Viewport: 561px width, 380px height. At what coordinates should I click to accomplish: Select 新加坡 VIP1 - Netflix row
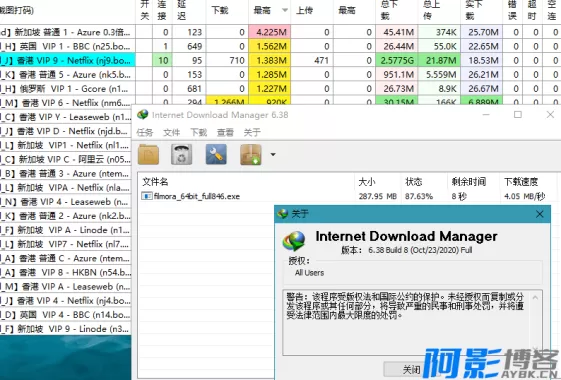(x=66, y=145)
